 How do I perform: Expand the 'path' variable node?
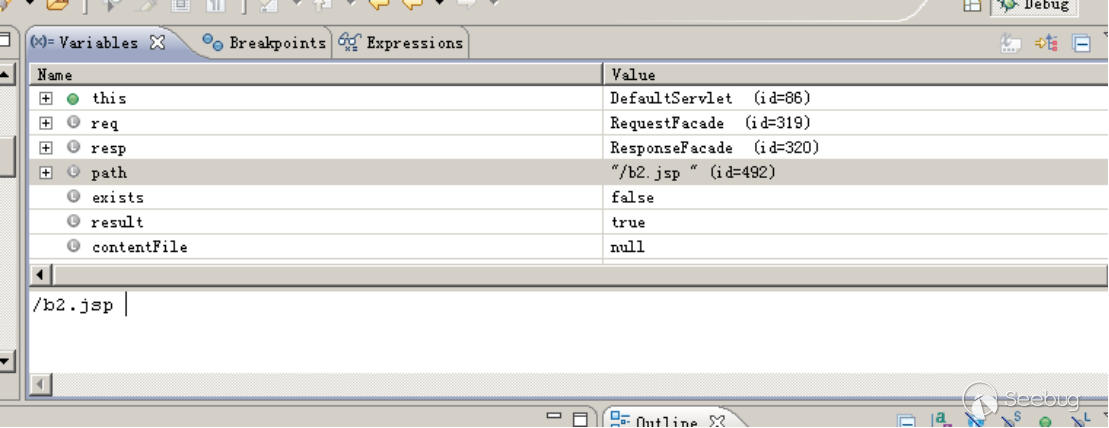[46, 173]
